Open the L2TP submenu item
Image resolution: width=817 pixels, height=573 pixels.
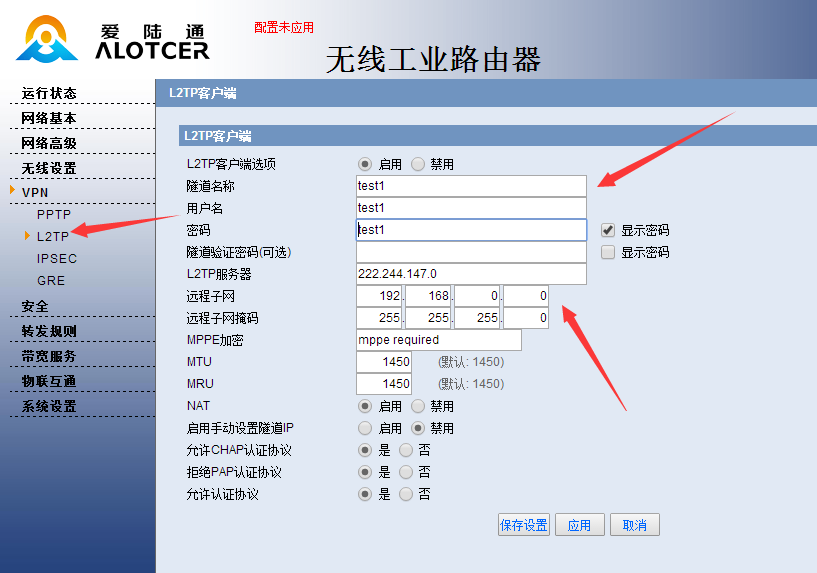point(52,237)
